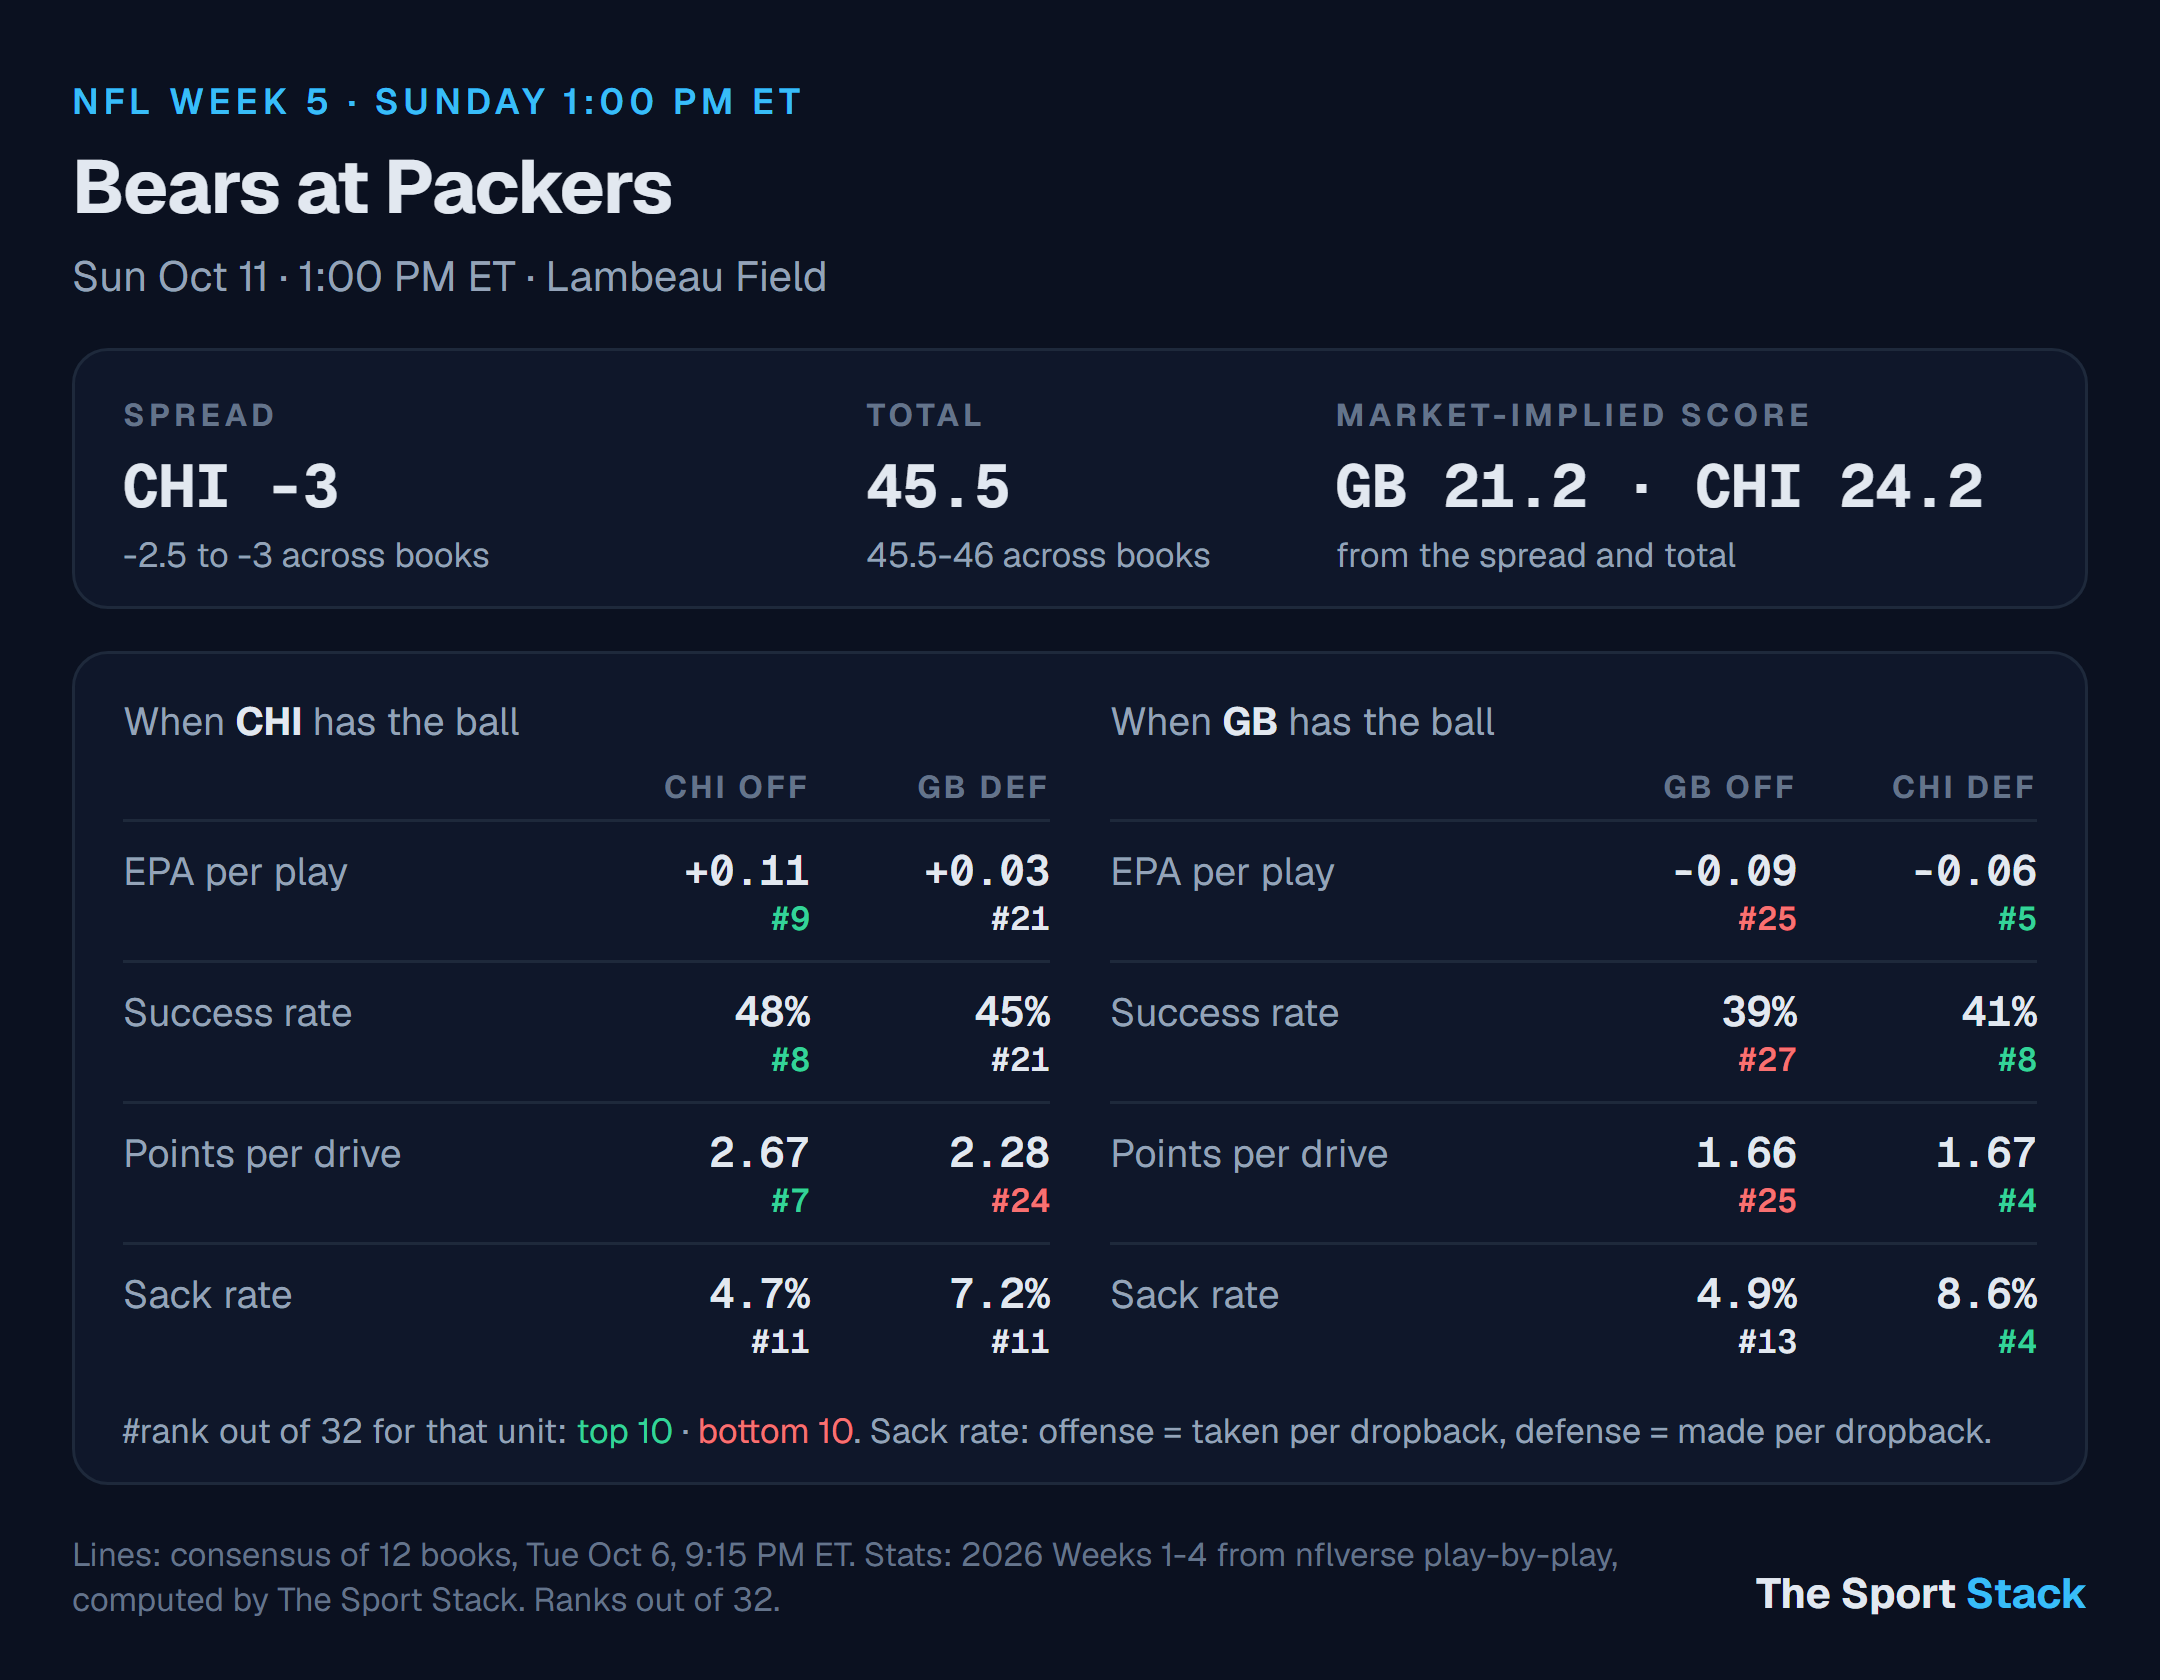Click the 'When GB has the ball' heading
Viewport: 2160px width, 1680px height.
[x=1303, y=722]
